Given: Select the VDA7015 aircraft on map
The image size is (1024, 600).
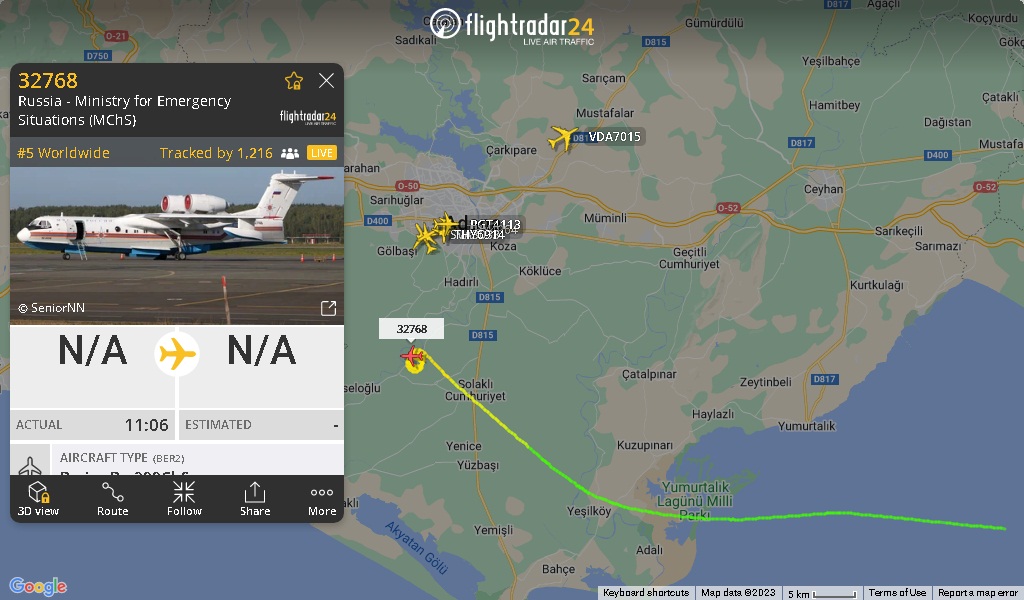Looking at the screenshot, I should (561, 138).
